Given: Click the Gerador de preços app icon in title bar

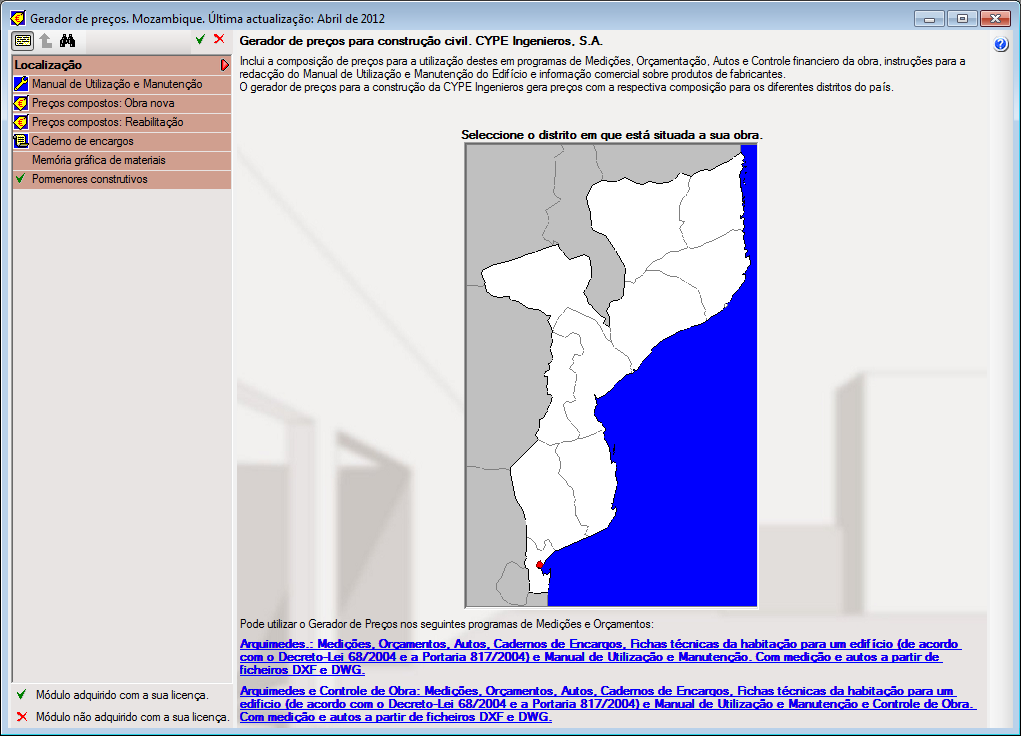Looking at the screenshot, I should [18, 18].
